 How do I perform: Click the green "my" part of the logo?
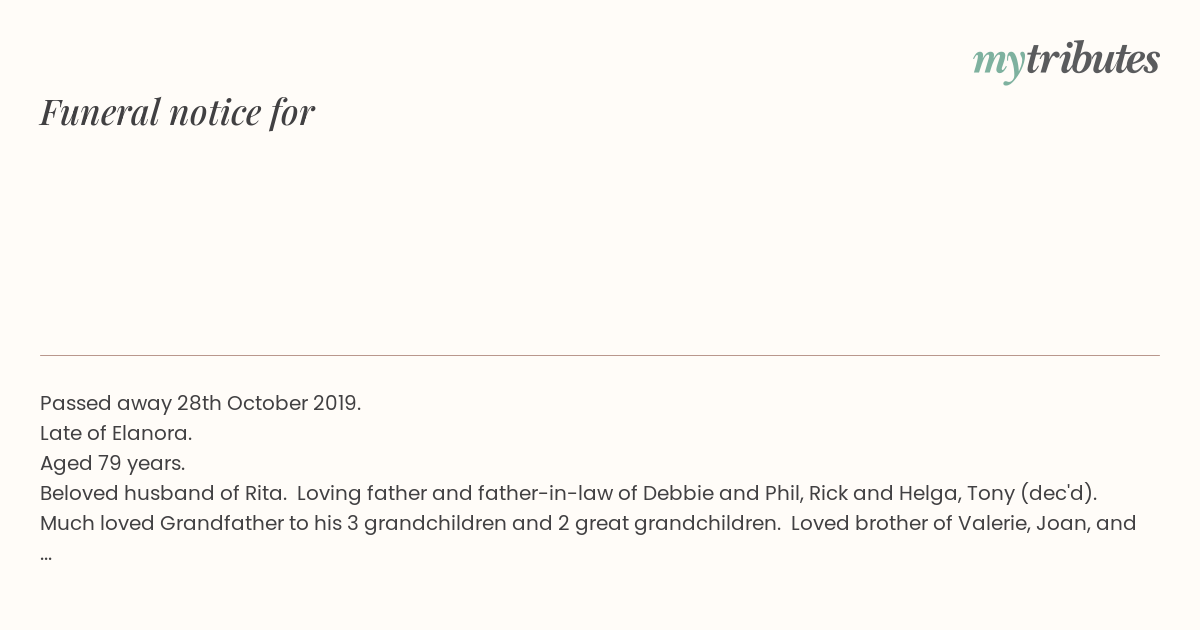[x=998, y=64]
